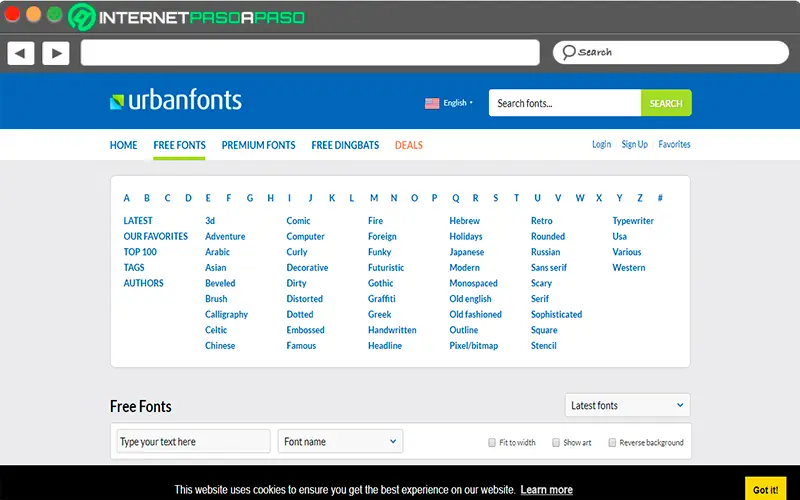Expand the Latest fonts sort dropdown
Viewport: 800px width, 500px height.
(627, 405)
